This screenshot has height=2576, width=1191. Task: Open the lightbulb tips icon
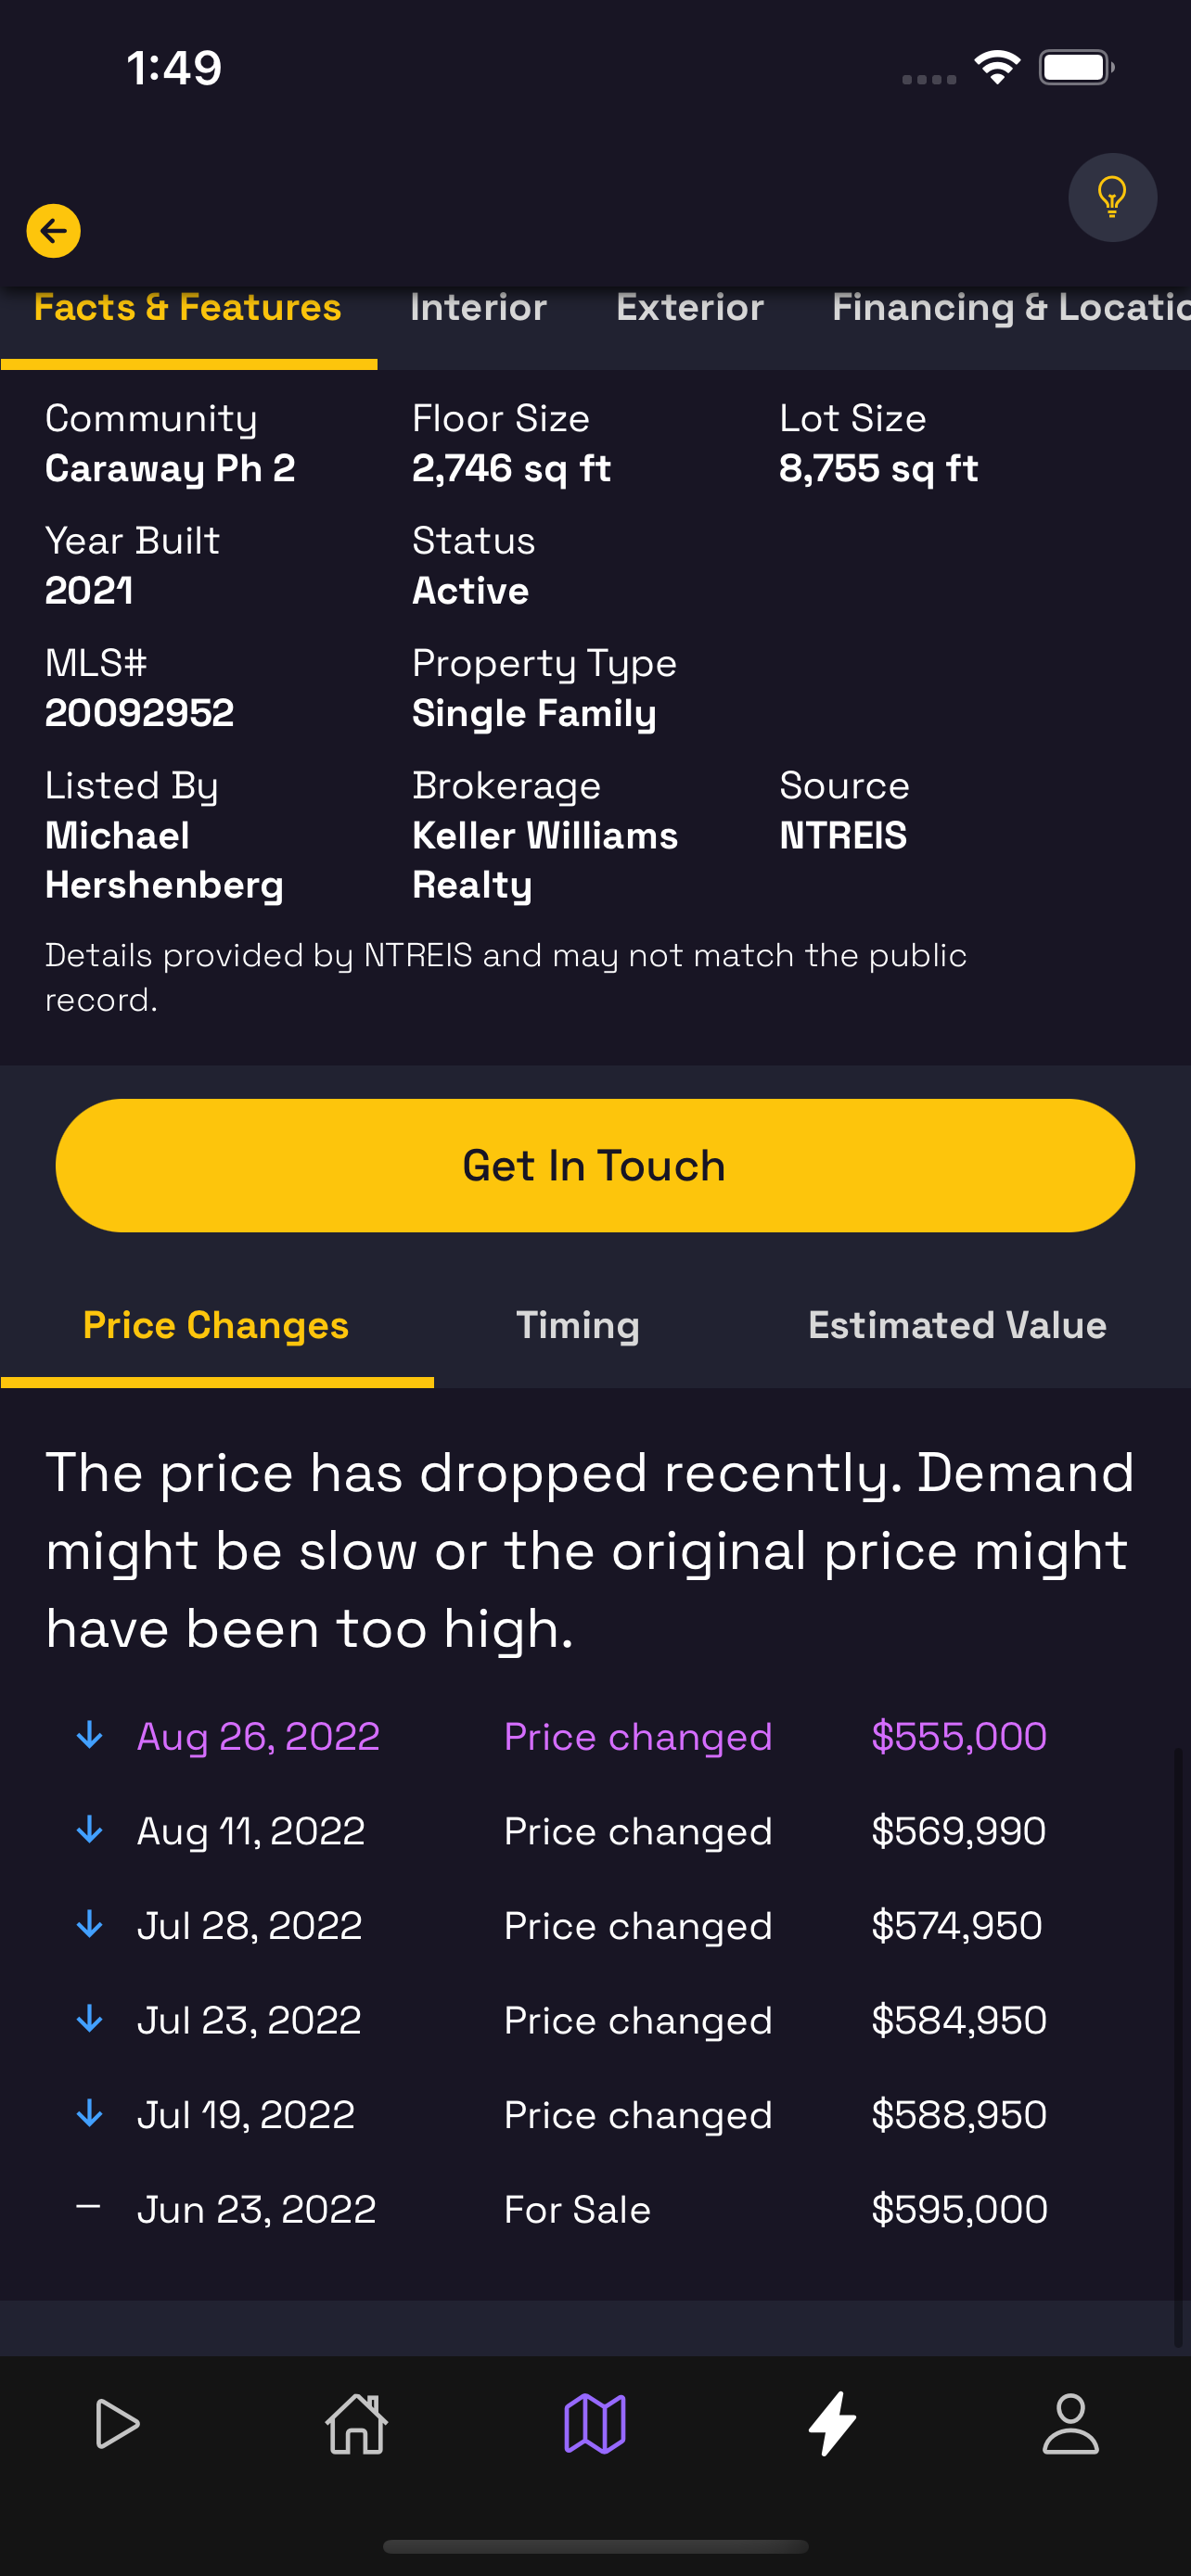tap(1112, 197)
